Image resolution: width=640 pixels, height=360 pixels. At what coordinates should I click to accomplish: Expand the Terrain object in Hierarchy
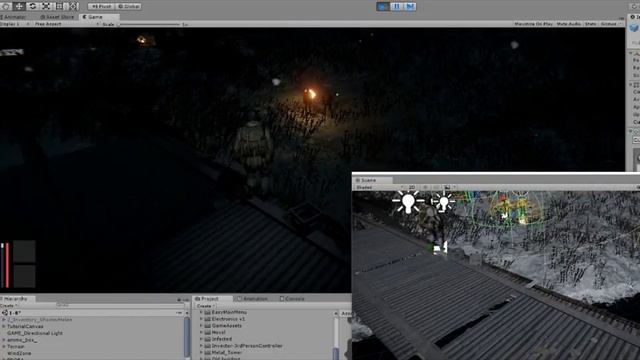(4, 347)
